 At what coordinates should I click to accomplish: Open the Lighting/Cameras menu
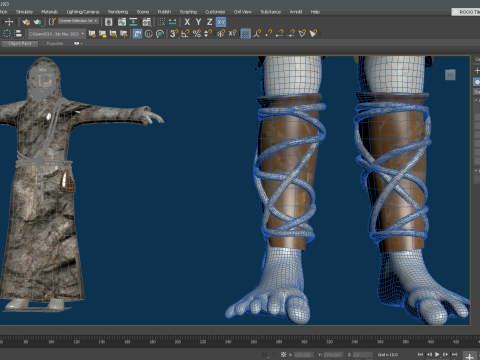[x=83, y=12]
